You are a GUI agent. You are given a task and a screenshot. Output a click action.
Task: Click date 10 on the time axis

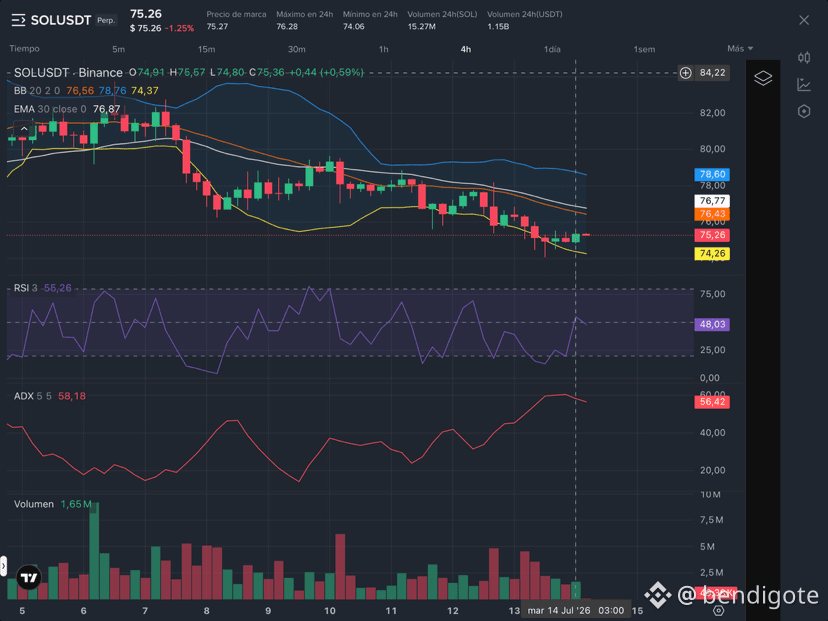(x=330, y=611)
